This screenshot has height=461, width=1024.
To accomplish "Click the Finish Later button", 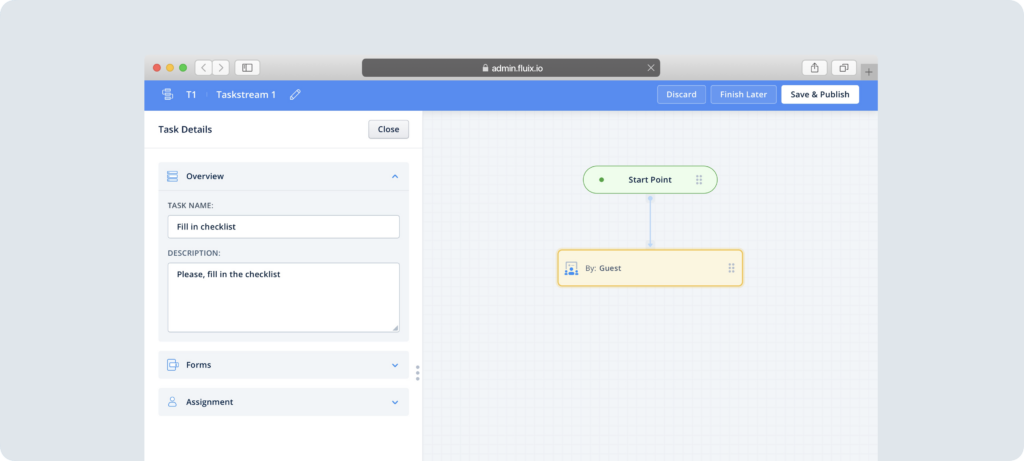I will [x=743, y=95].
